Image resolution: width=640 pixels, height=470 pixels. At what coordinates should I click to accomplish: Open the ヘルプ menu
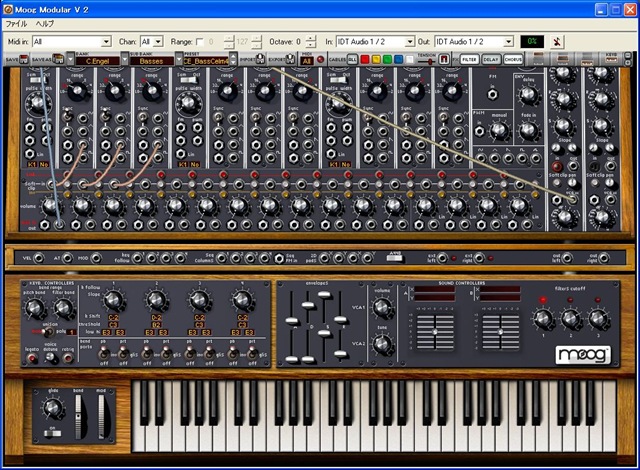click(44, 24)
